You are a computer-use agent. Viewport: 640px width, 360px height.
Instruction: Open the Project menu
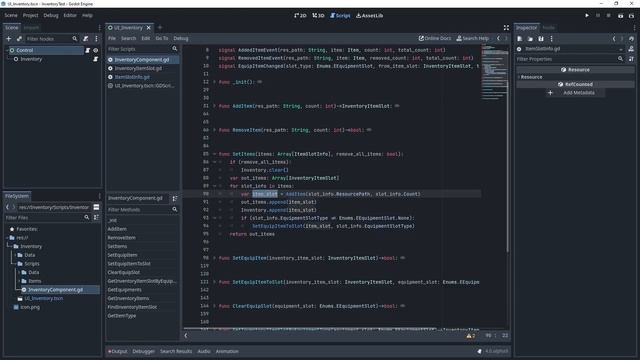coord(30,16)
